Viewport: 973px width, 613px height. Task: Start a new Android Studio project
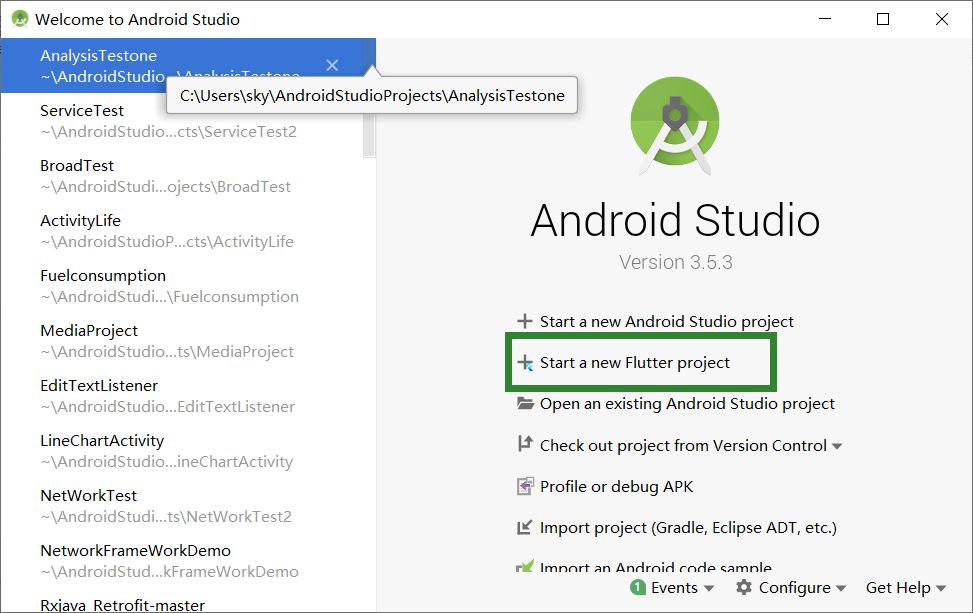[666, 321]
